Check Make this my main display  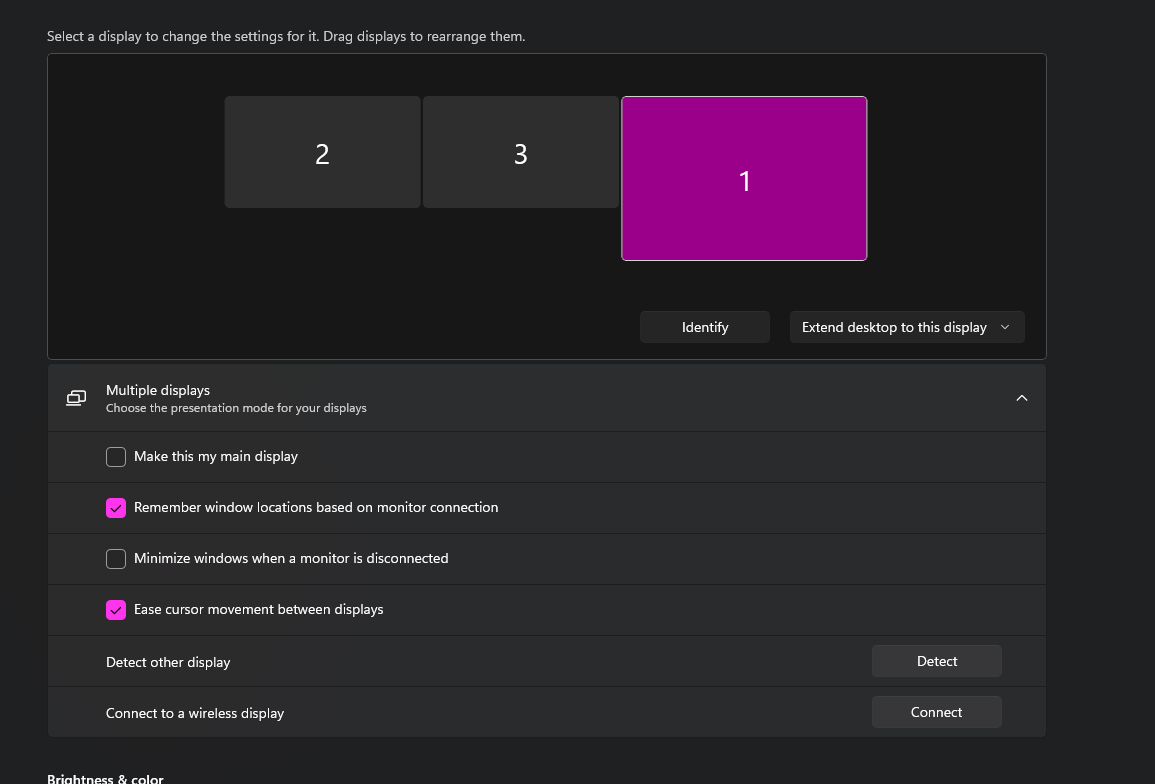pos(116,457)
